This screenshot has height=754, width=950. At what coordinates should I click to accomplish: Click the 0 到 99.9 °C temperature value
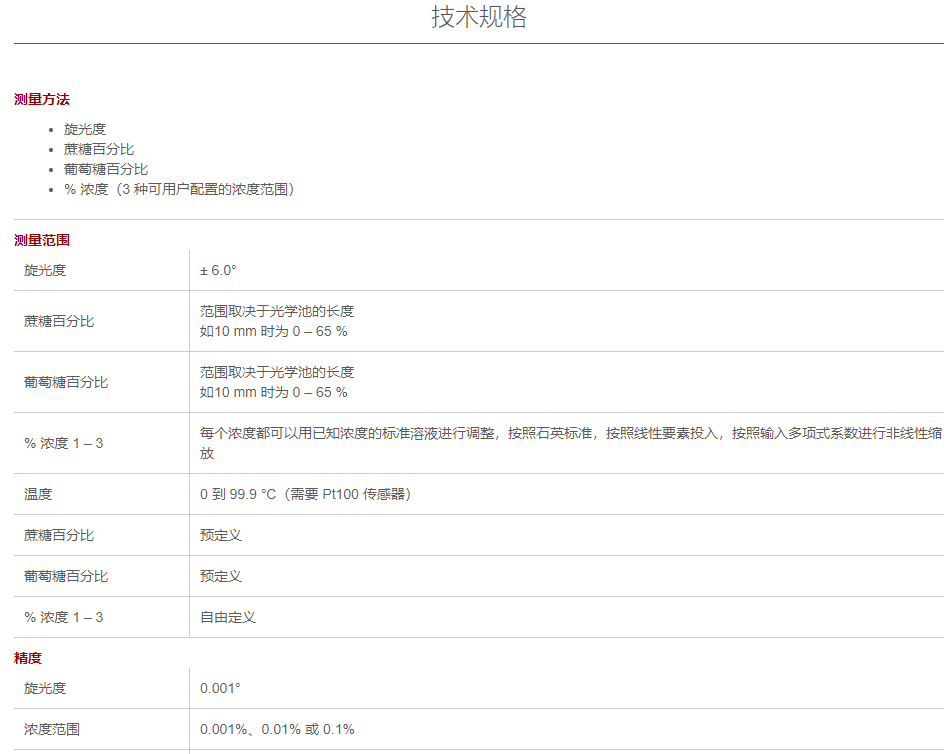coord(305,494)
